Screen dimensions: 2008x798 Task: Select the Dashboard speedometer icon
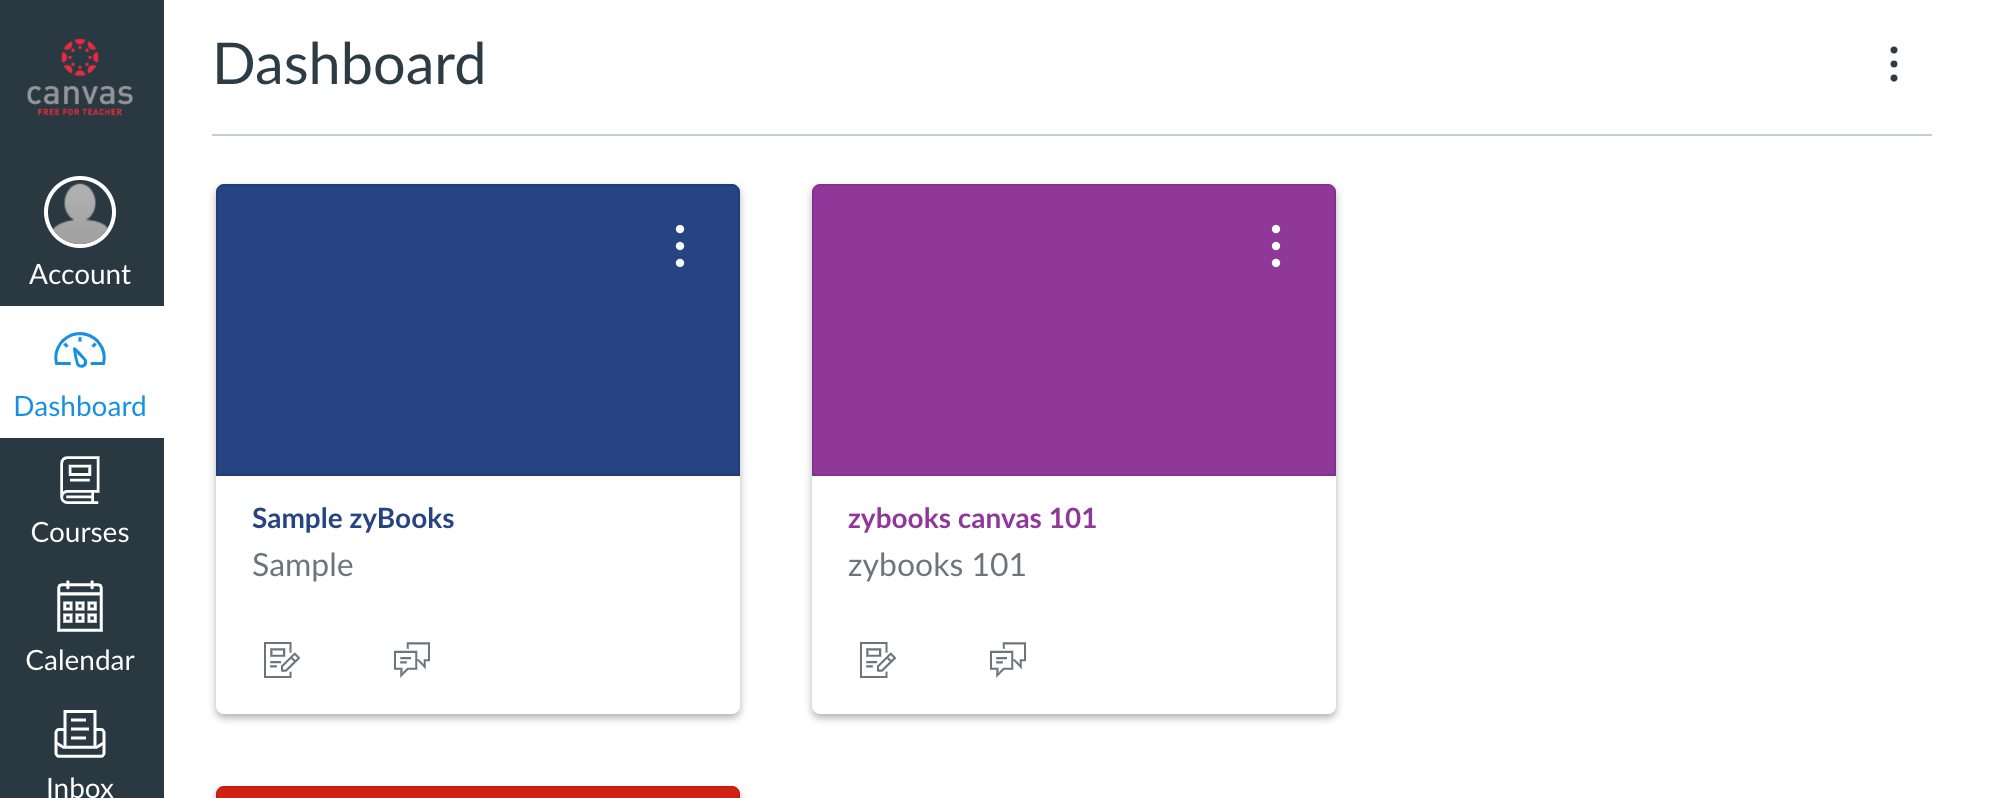(80, 351)
